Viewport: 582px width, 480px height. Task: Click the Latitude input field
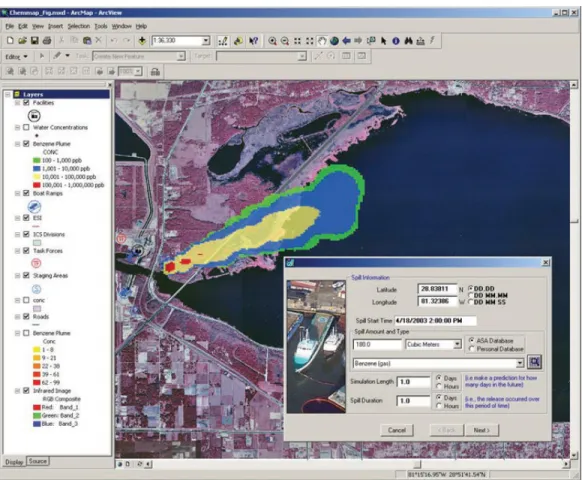(x=438, y=289)
